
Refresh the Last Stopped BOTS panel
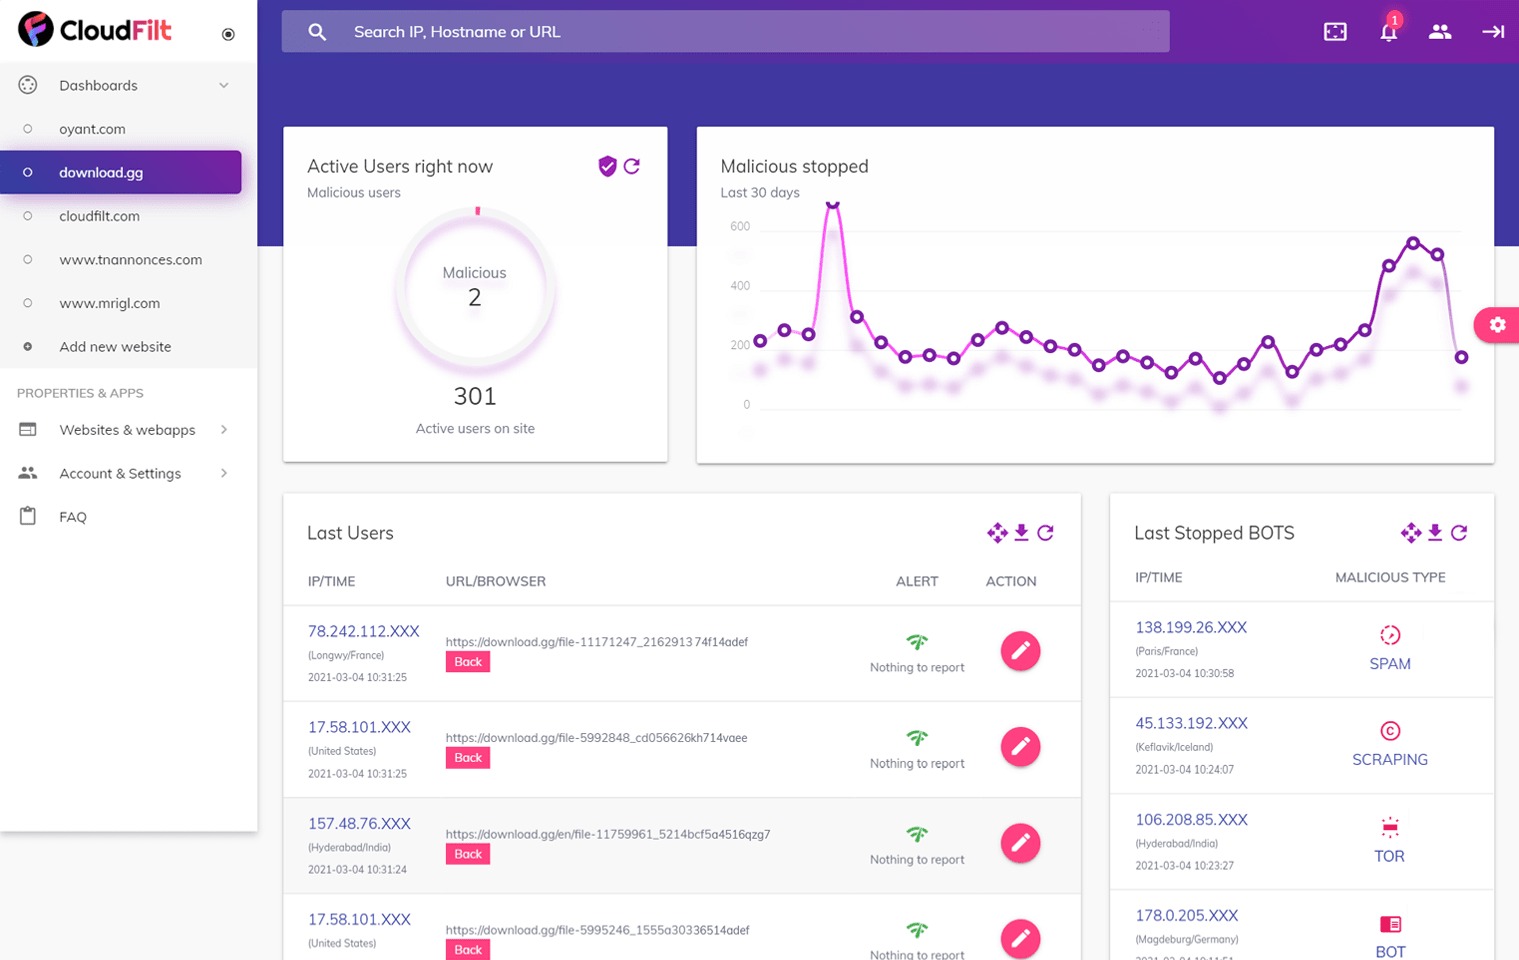[x=1459, y=533]
